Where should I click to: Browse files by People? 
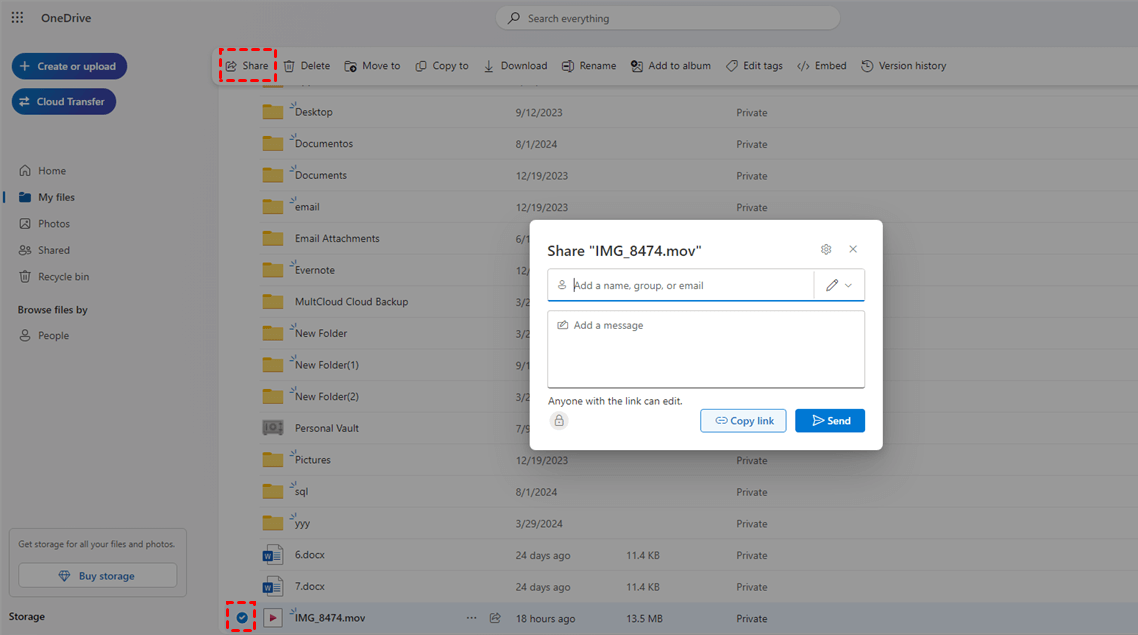(44, 335)
